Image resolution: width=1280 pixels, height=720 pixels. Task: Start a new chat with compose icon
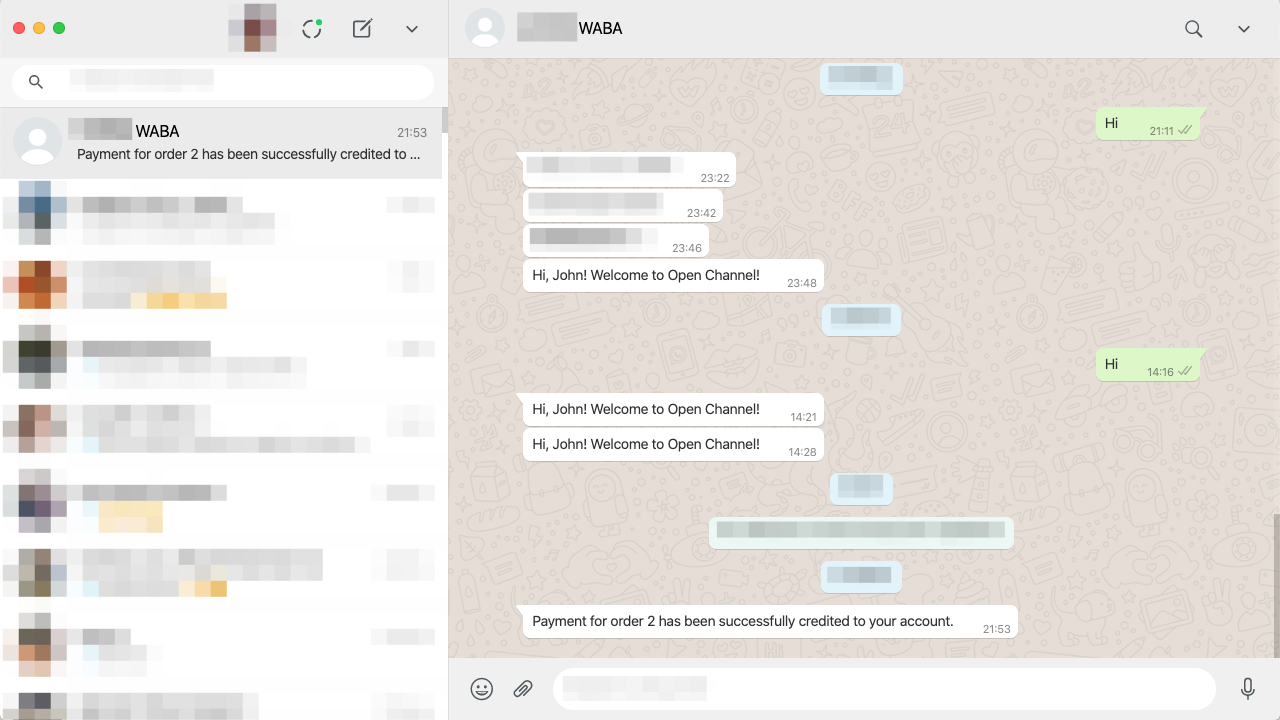coord(363,29)
